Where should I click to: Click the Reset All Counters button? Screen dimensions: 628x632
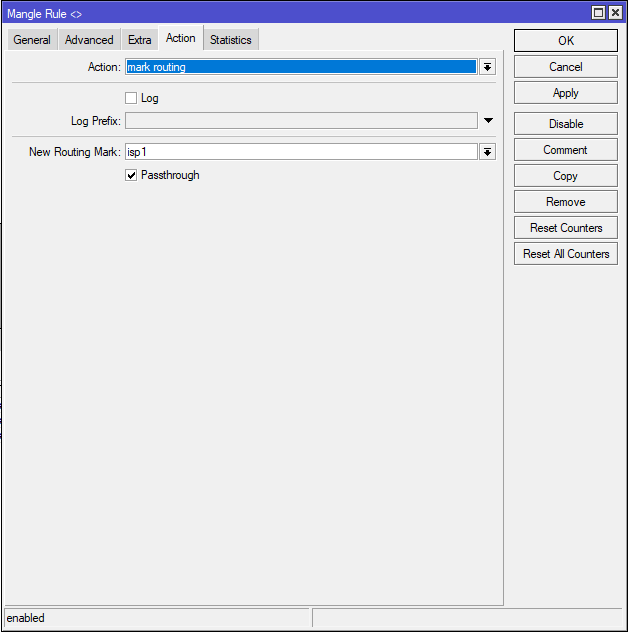pyautogui.click(x=566, y=254)
